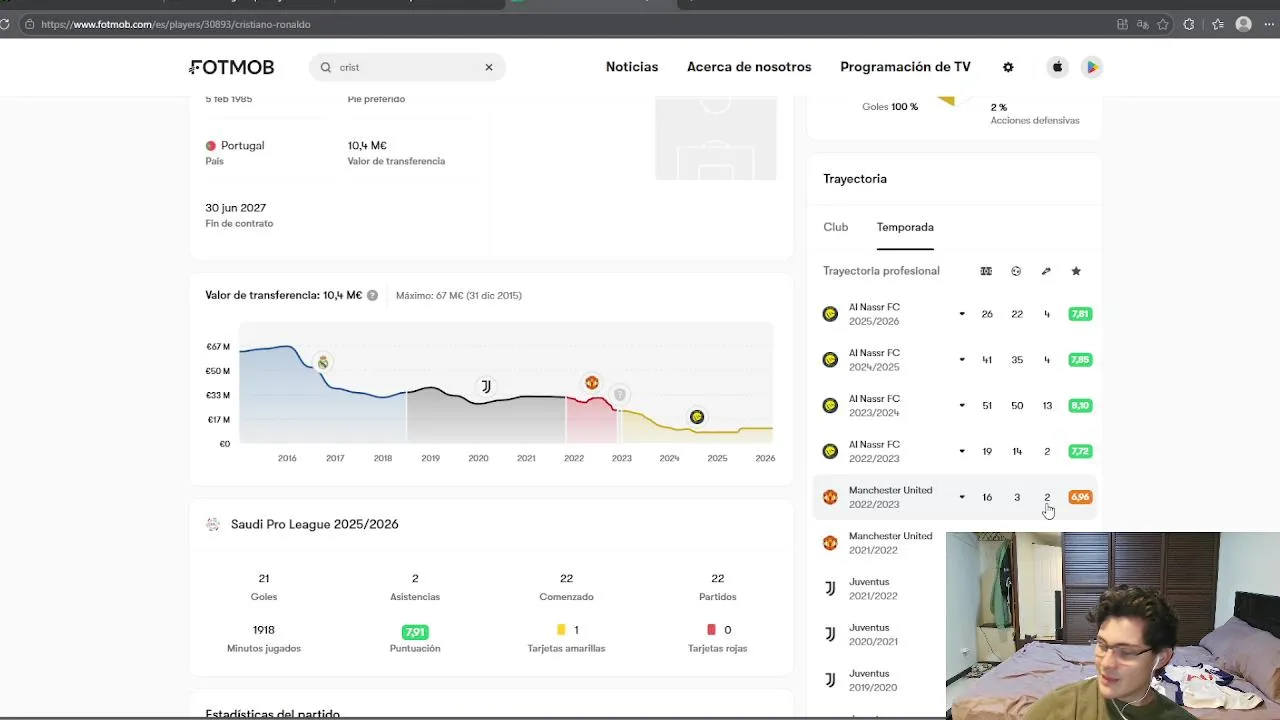Click Real Madrid marker on value chart
The width and height of the screenshot is (1280, 720).
(322, 362)
